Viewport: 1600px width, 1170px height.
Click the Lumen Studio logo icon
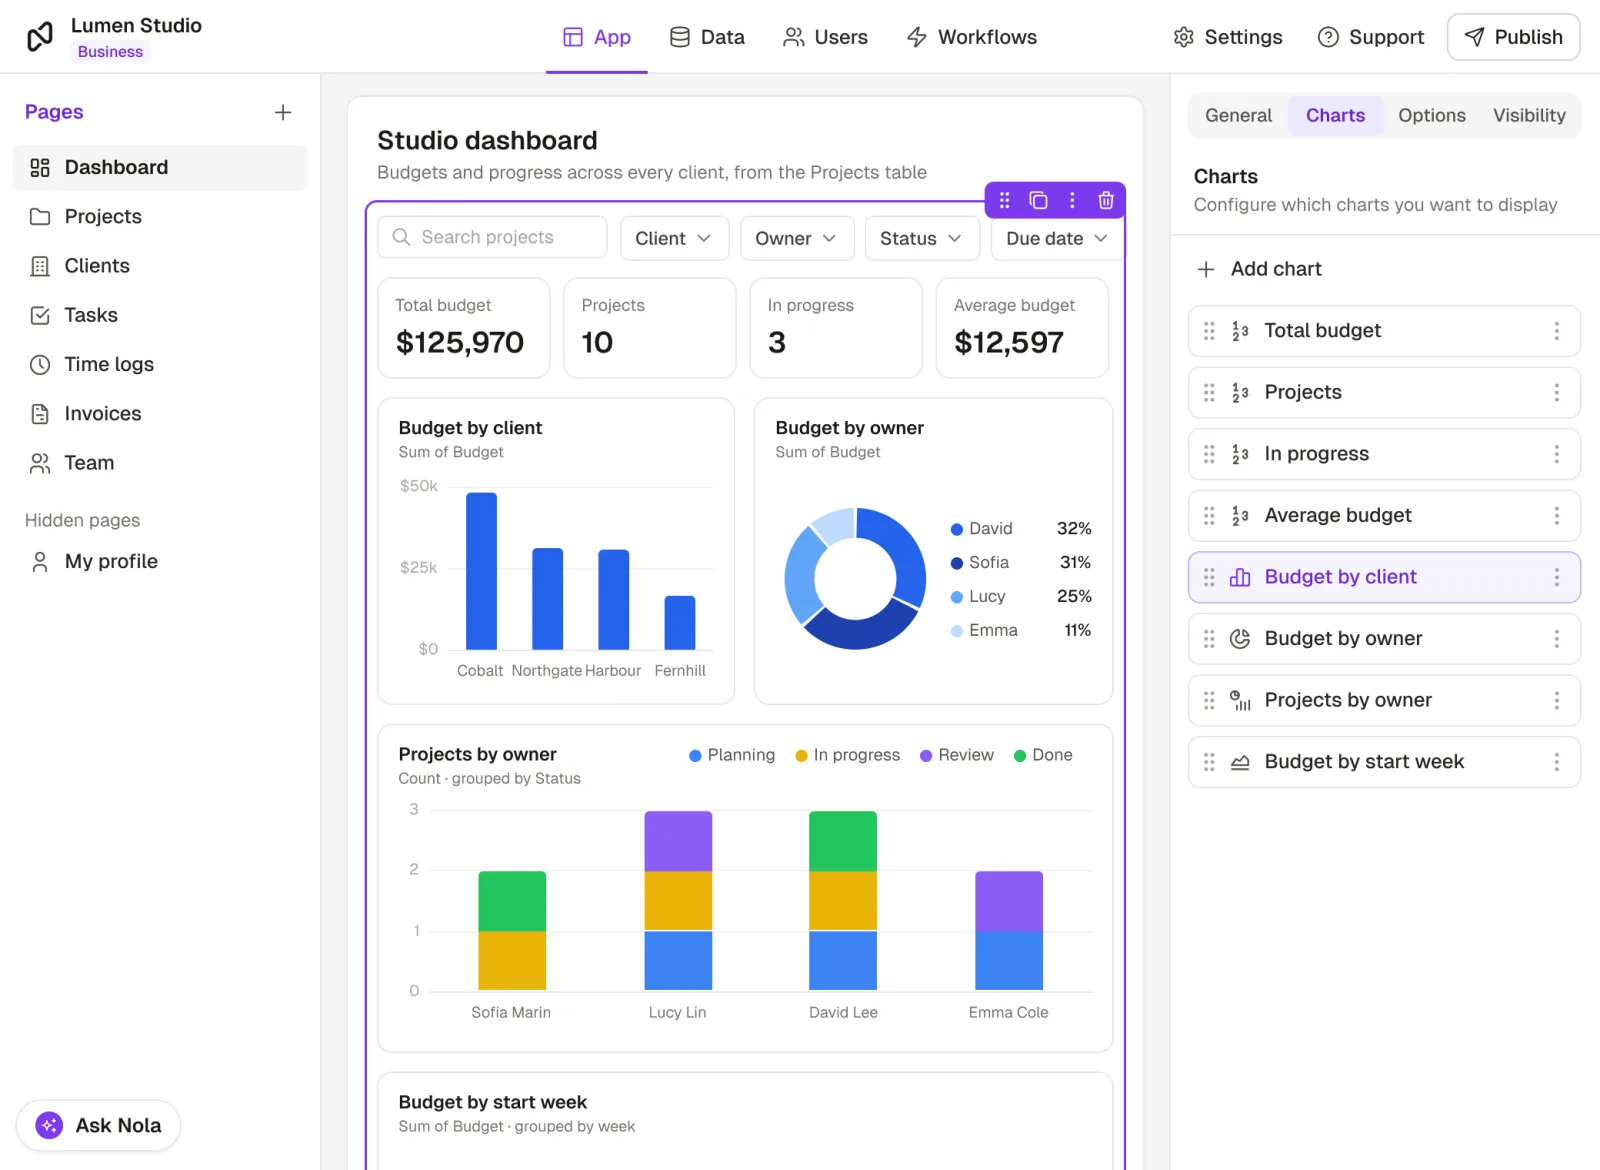[x=40, y=37]
